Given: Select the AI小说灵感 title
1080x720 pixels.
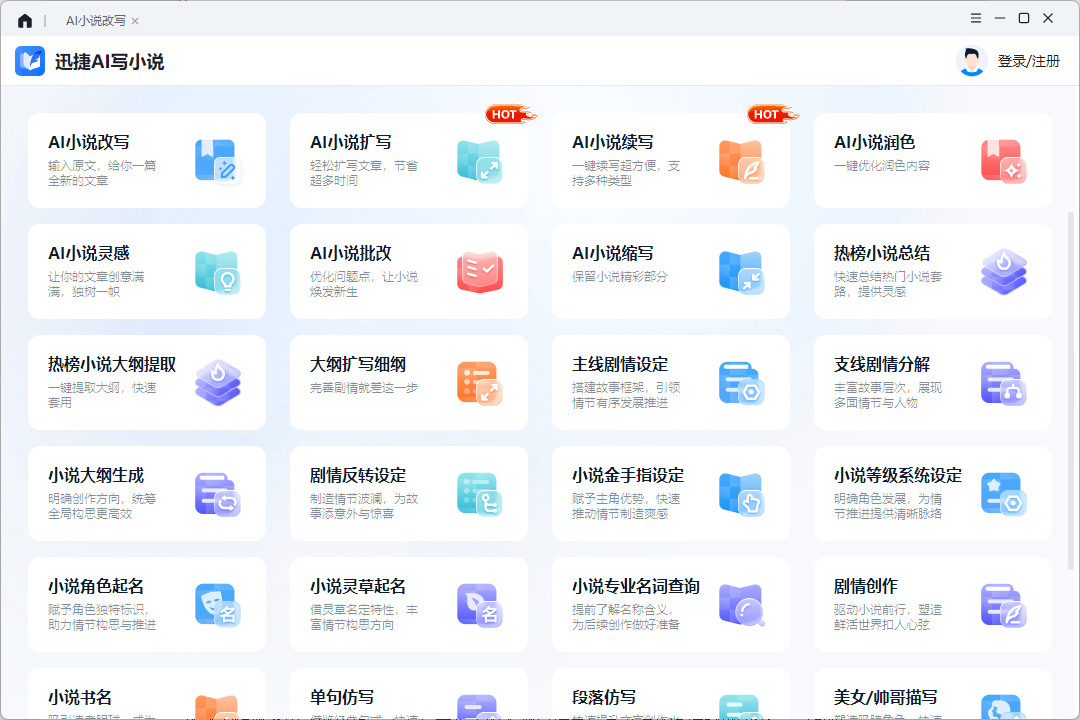Looking at the screenshot, I should [89, 253].
